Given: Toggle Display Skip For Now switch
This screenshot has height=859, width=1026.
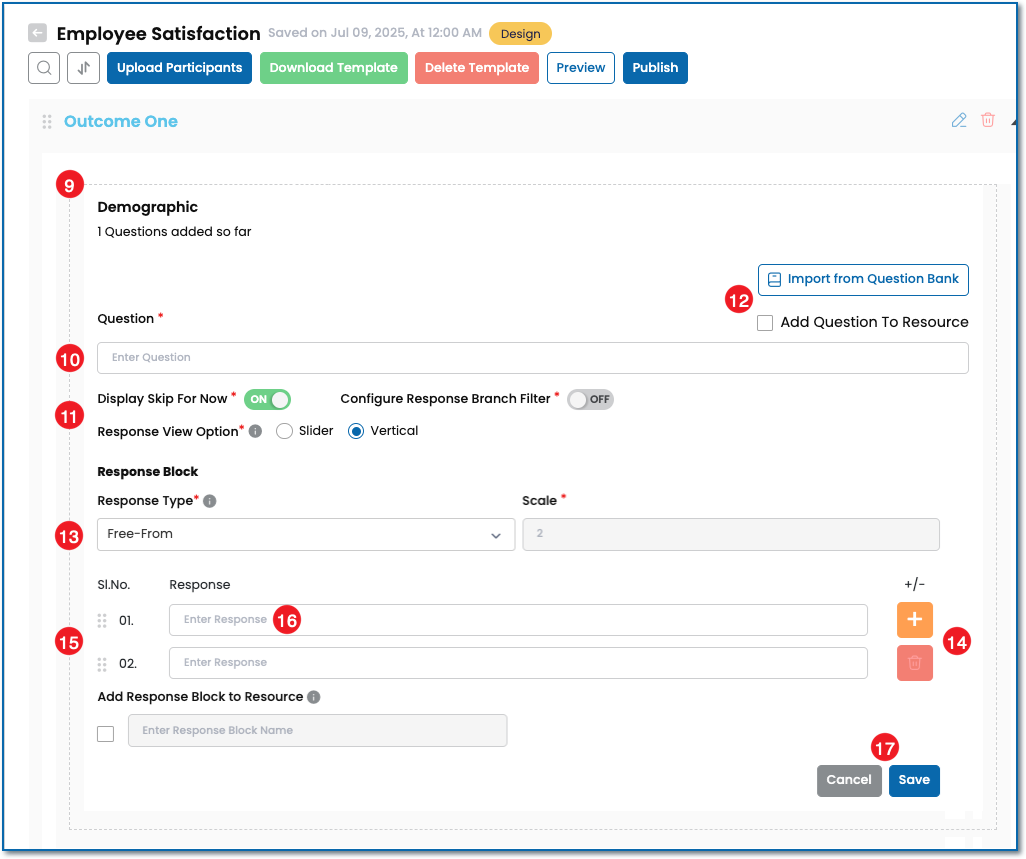Looking at the screenshot, I should (x=267, y=399).
